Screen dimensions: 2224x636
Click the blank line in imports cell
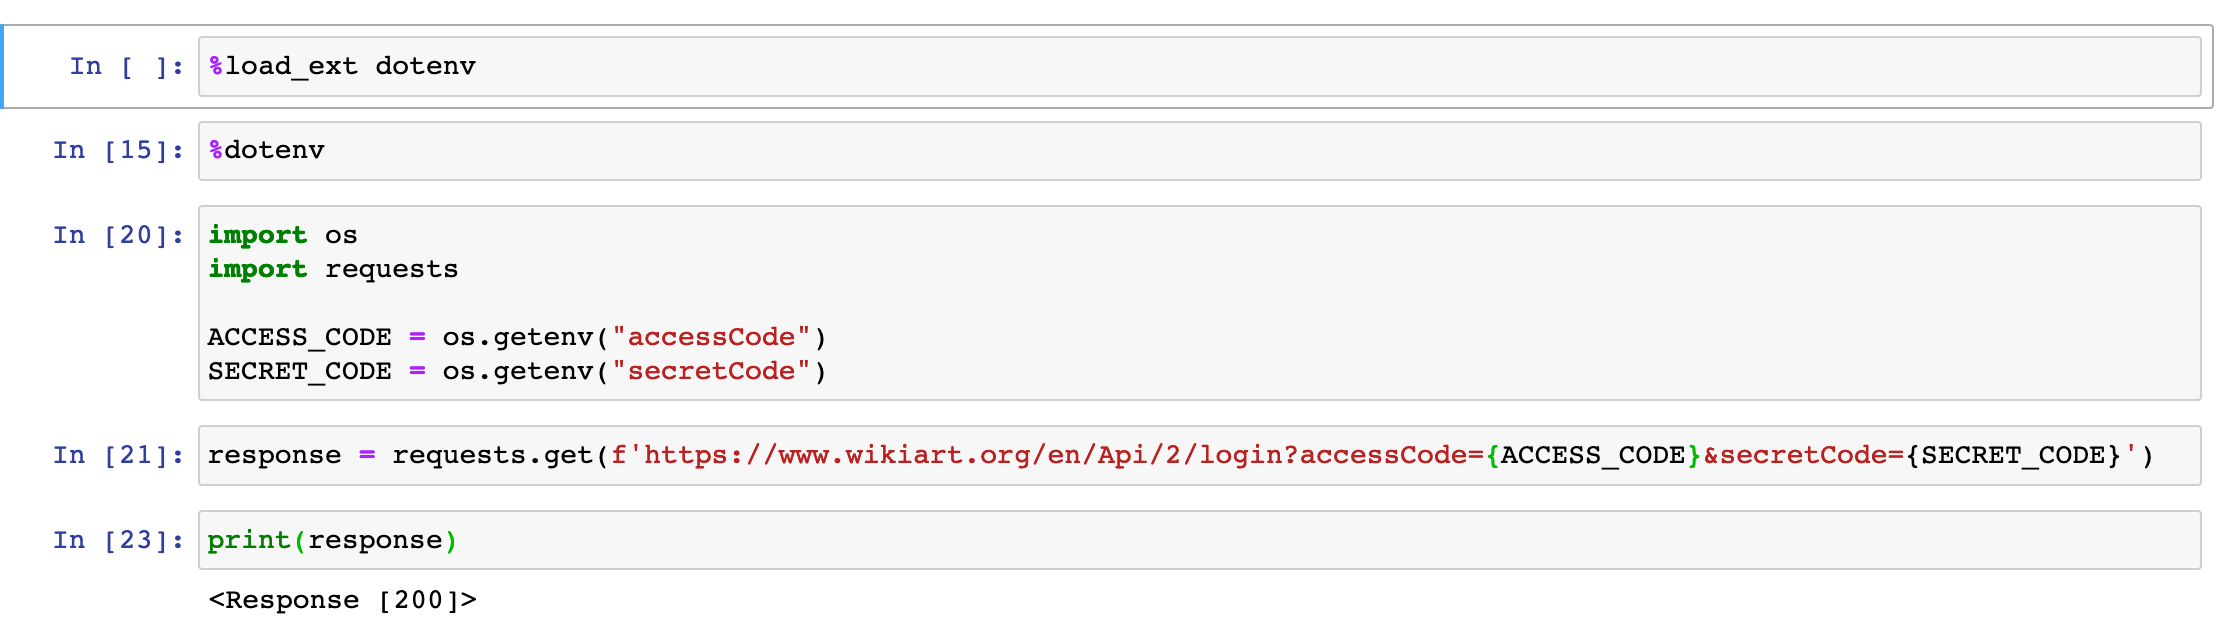(x=1199, y=303)
